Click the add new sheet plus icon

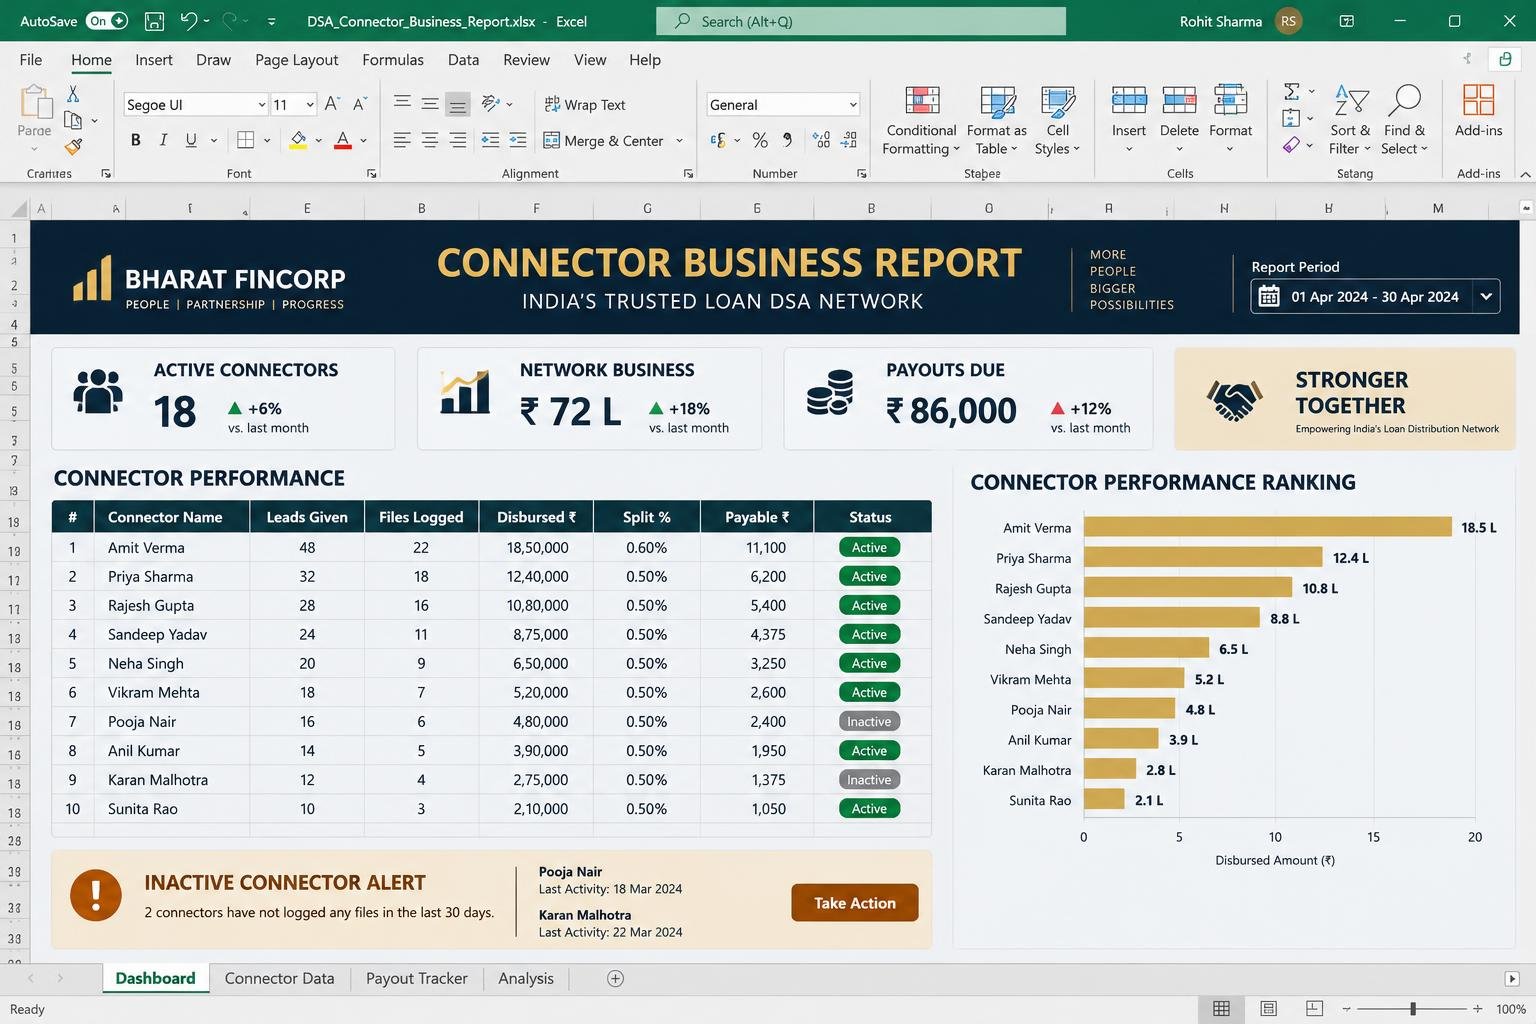616,979
